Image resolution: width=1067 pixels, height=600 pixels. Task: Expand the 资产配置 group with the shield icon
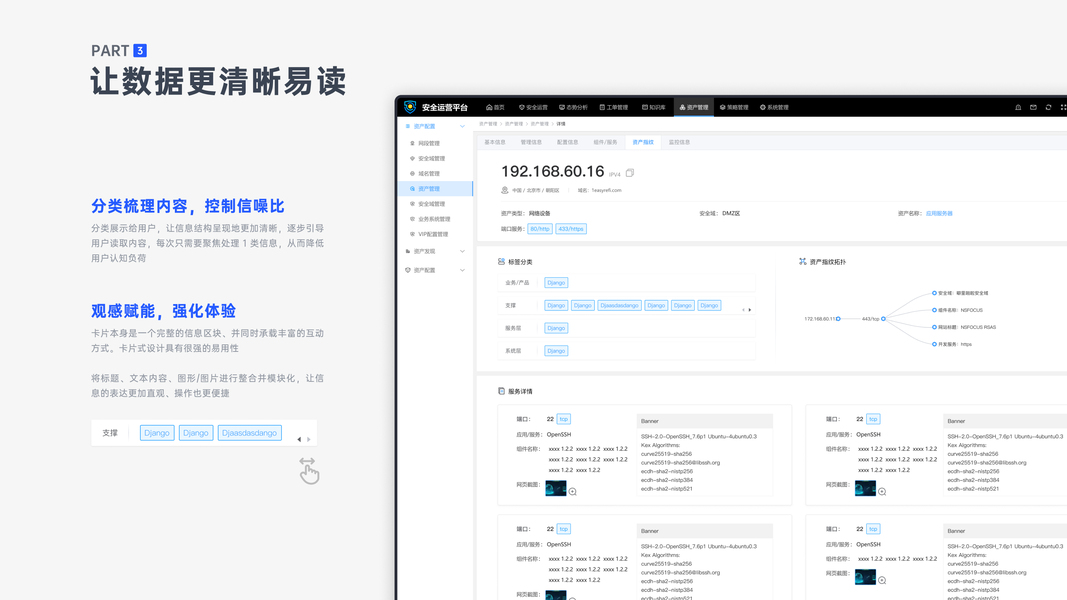pos(436,270)
